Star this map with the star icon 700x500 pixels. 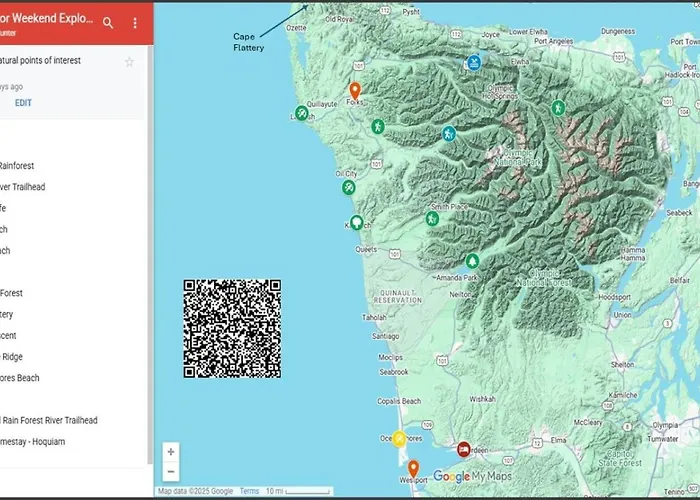point(129,62)
